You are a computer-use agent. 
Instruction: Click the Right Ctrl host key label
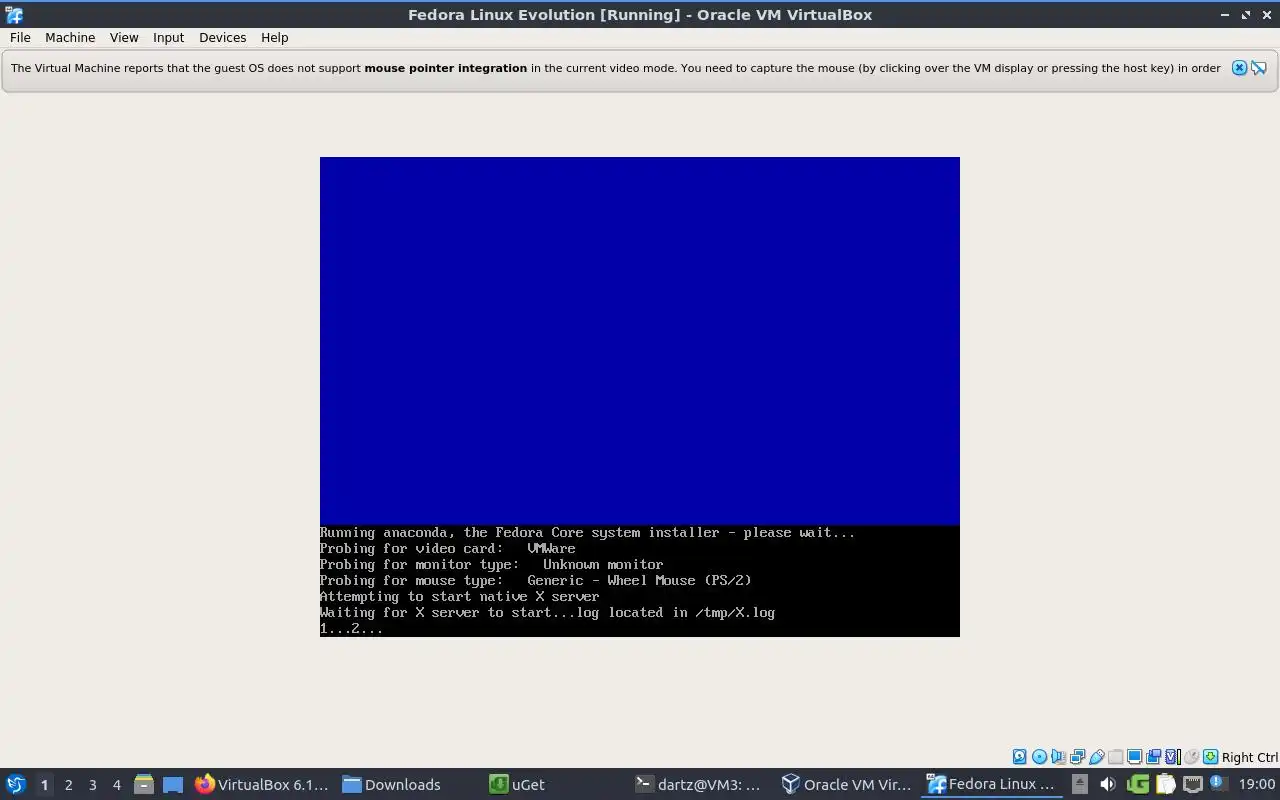[1250, 757]
